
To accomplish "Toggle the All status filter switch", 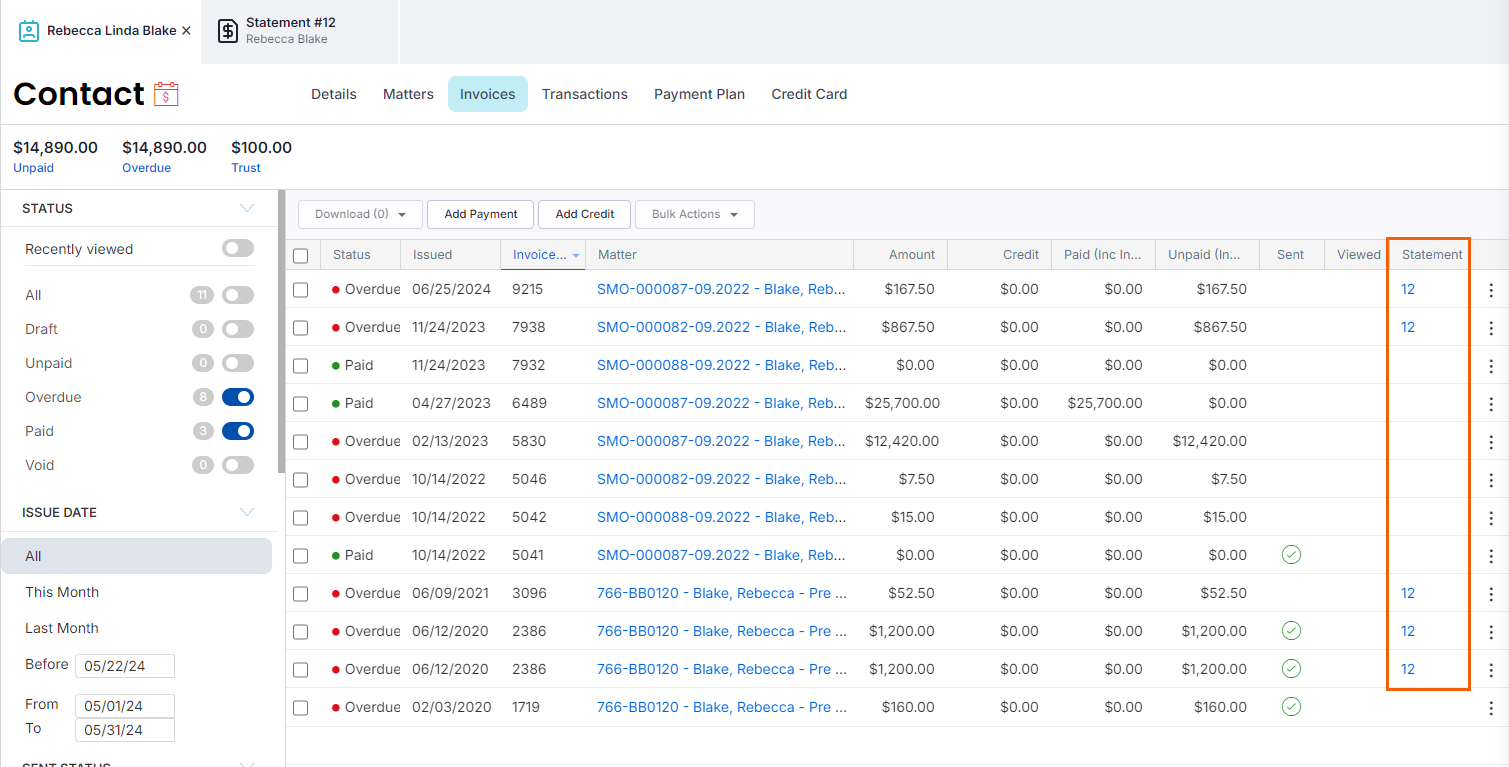I will [x=238, y=295].
